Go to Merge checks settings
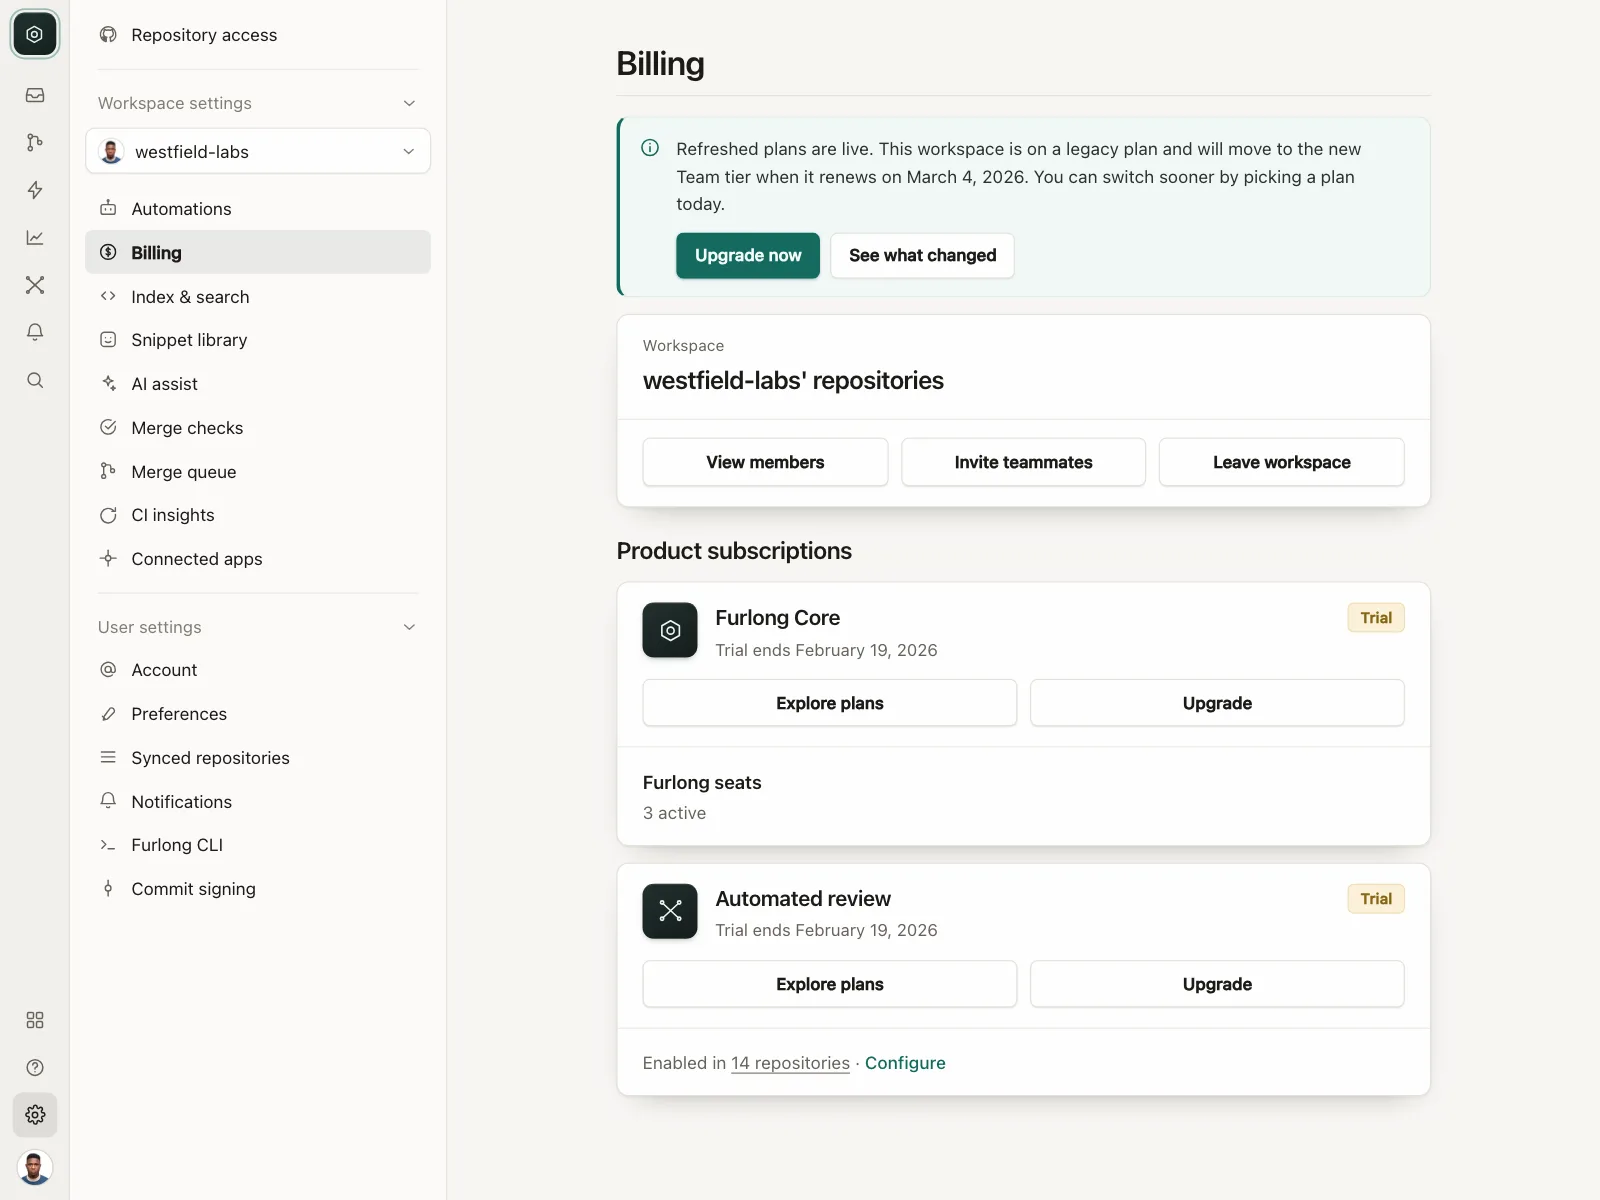1600x1200 pixels. 258,428
